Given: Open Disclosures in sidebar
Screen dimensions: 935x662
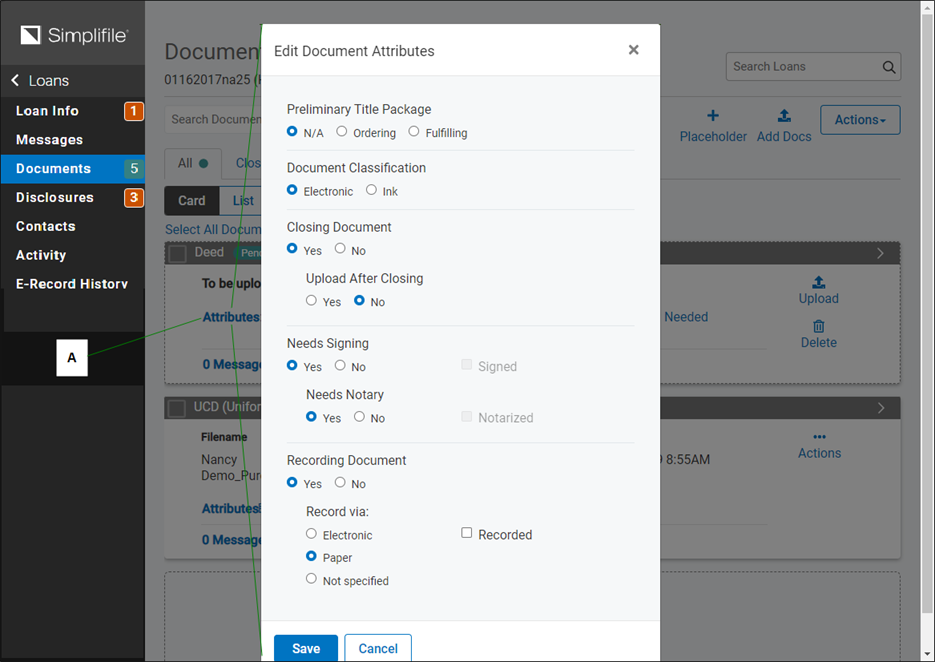Looking at the screenshot, I should point(55,197).
